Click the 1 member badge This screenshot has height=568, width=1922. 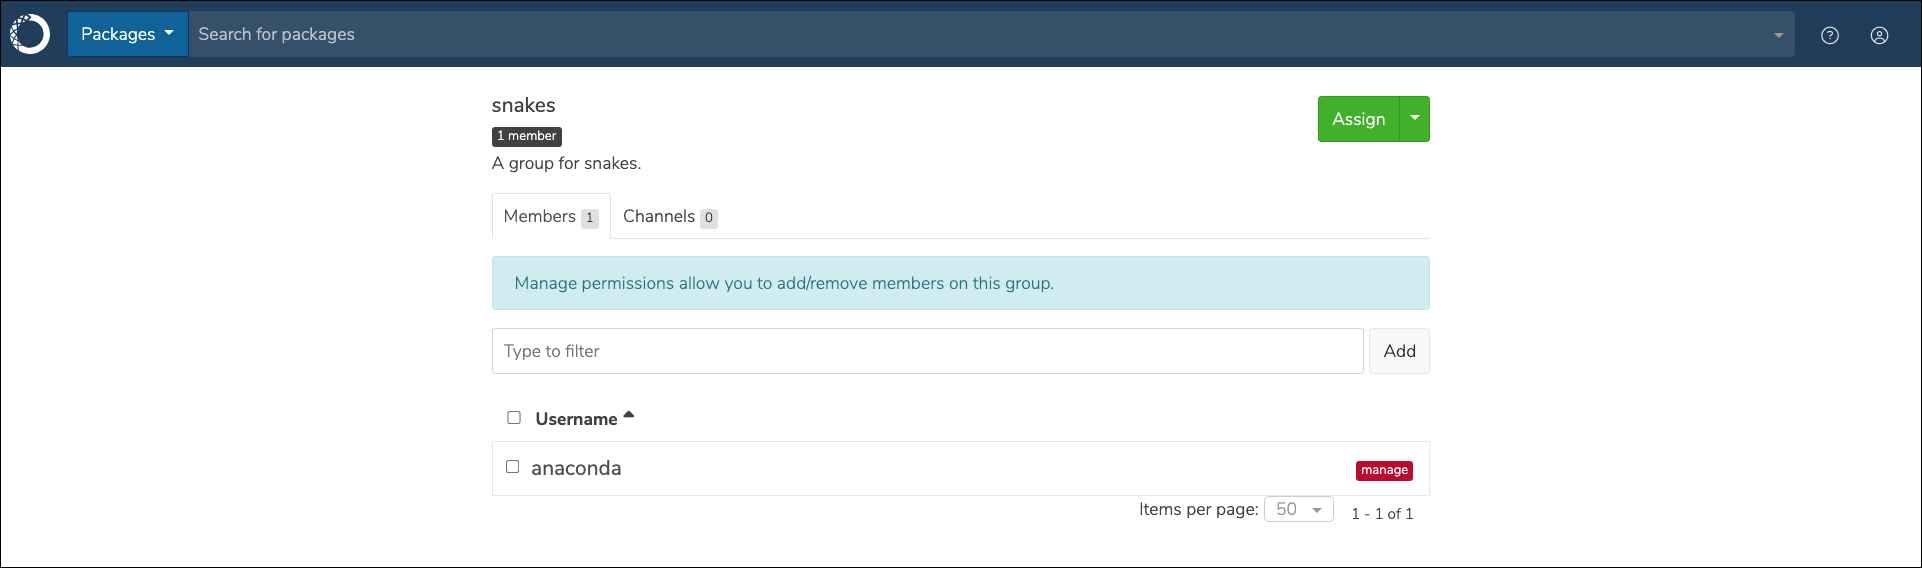(x=527, y=136)
